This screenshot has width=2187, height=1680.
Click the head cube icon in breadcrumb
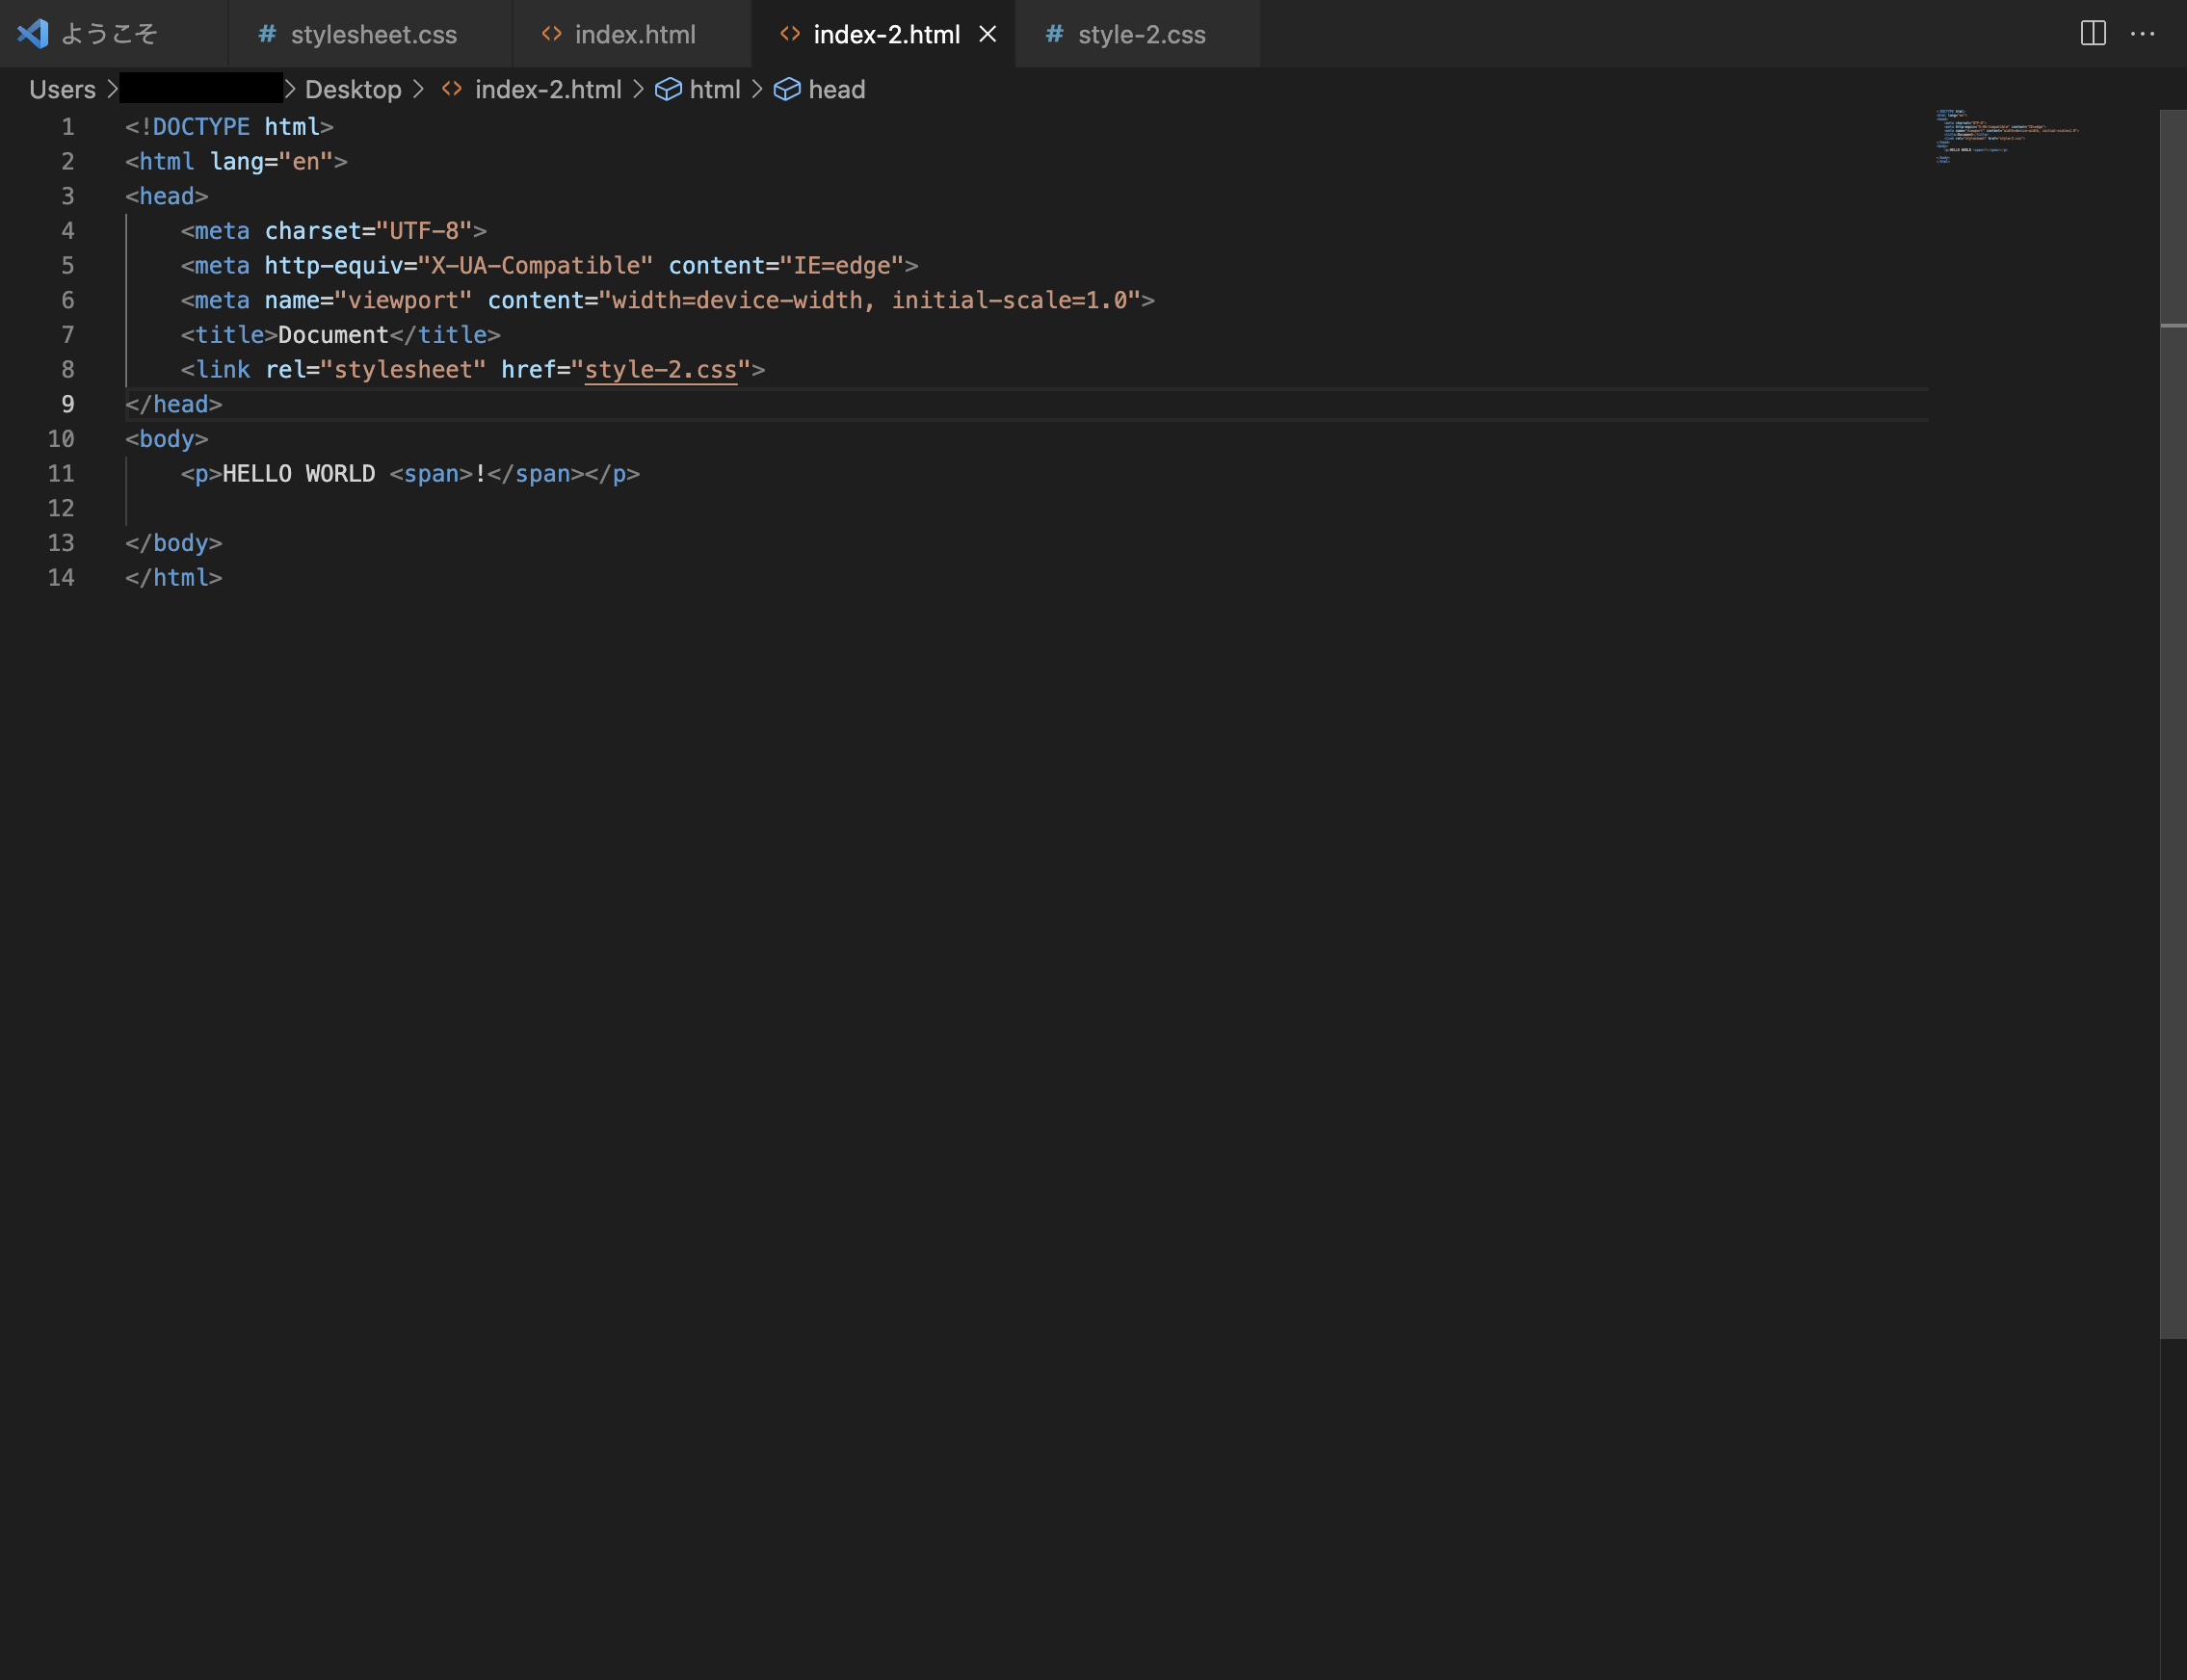[x=787, y=90]
